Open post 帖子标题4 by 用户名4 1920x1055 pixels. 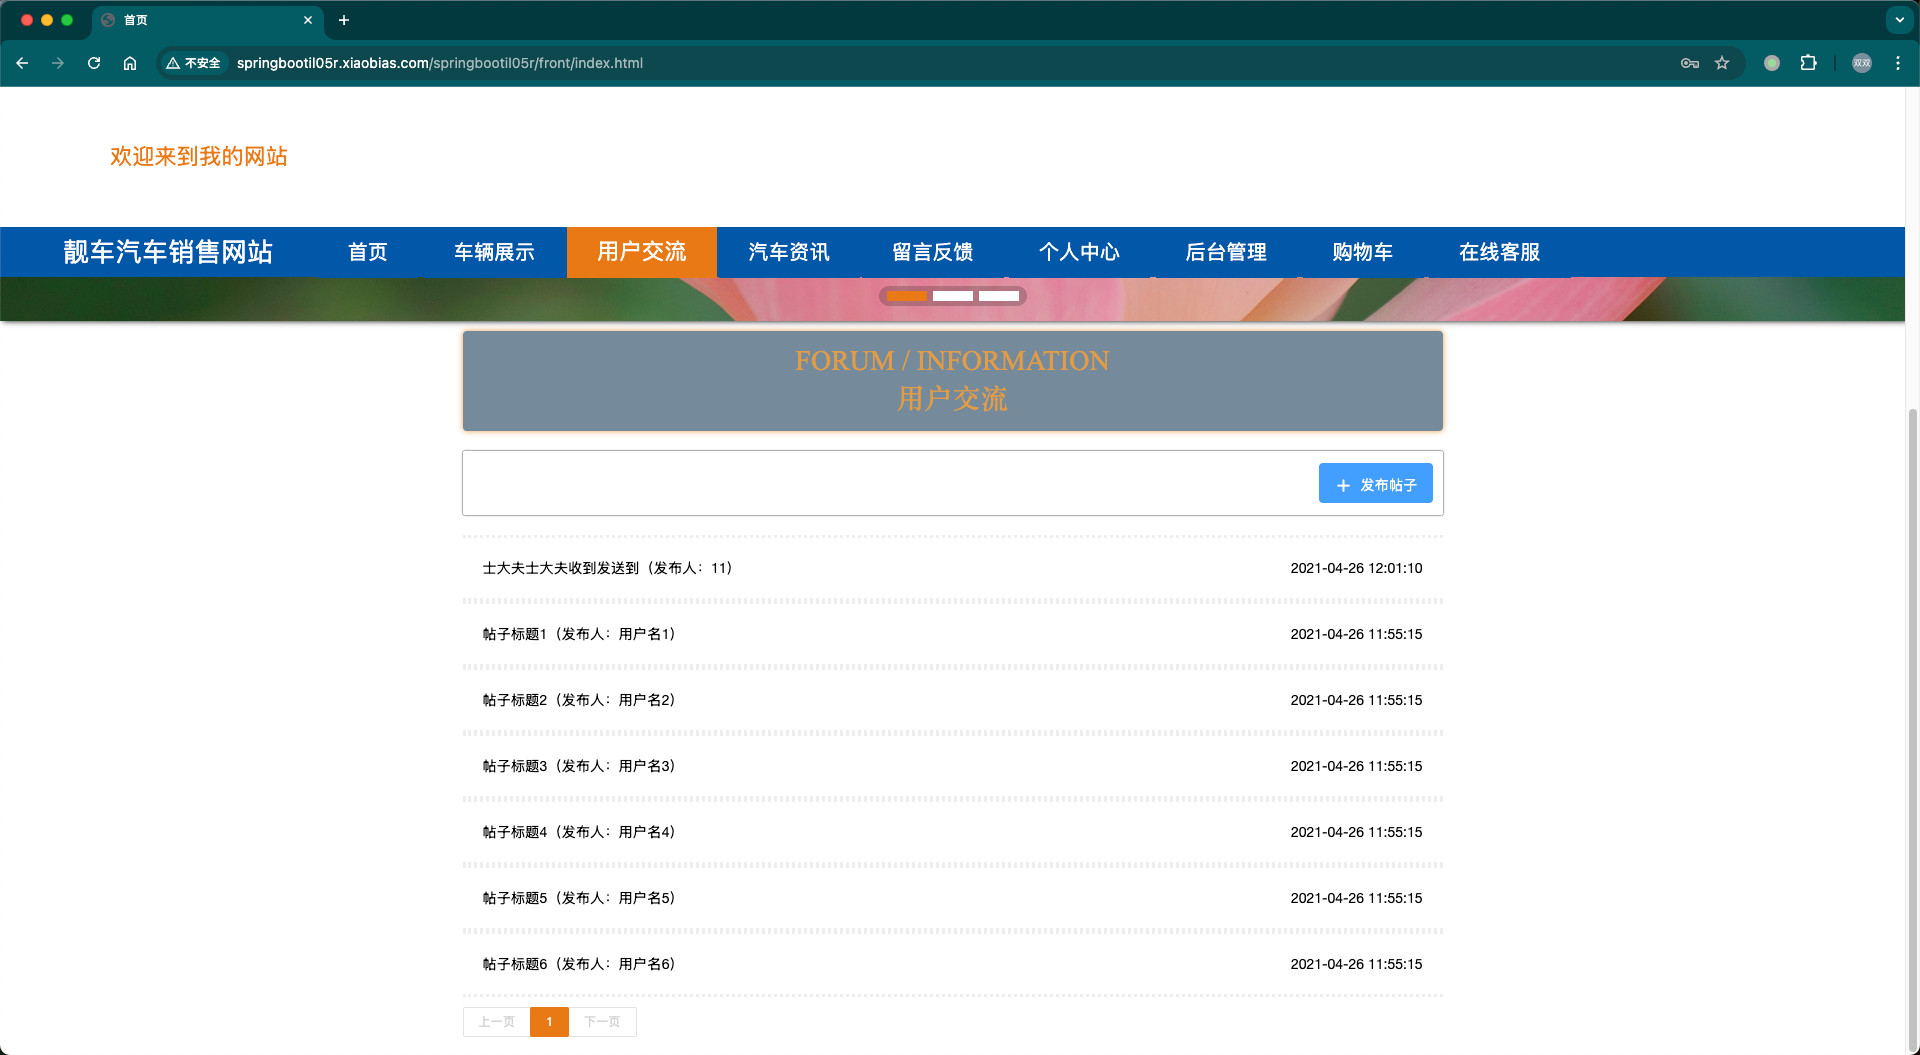coord(952,832)
